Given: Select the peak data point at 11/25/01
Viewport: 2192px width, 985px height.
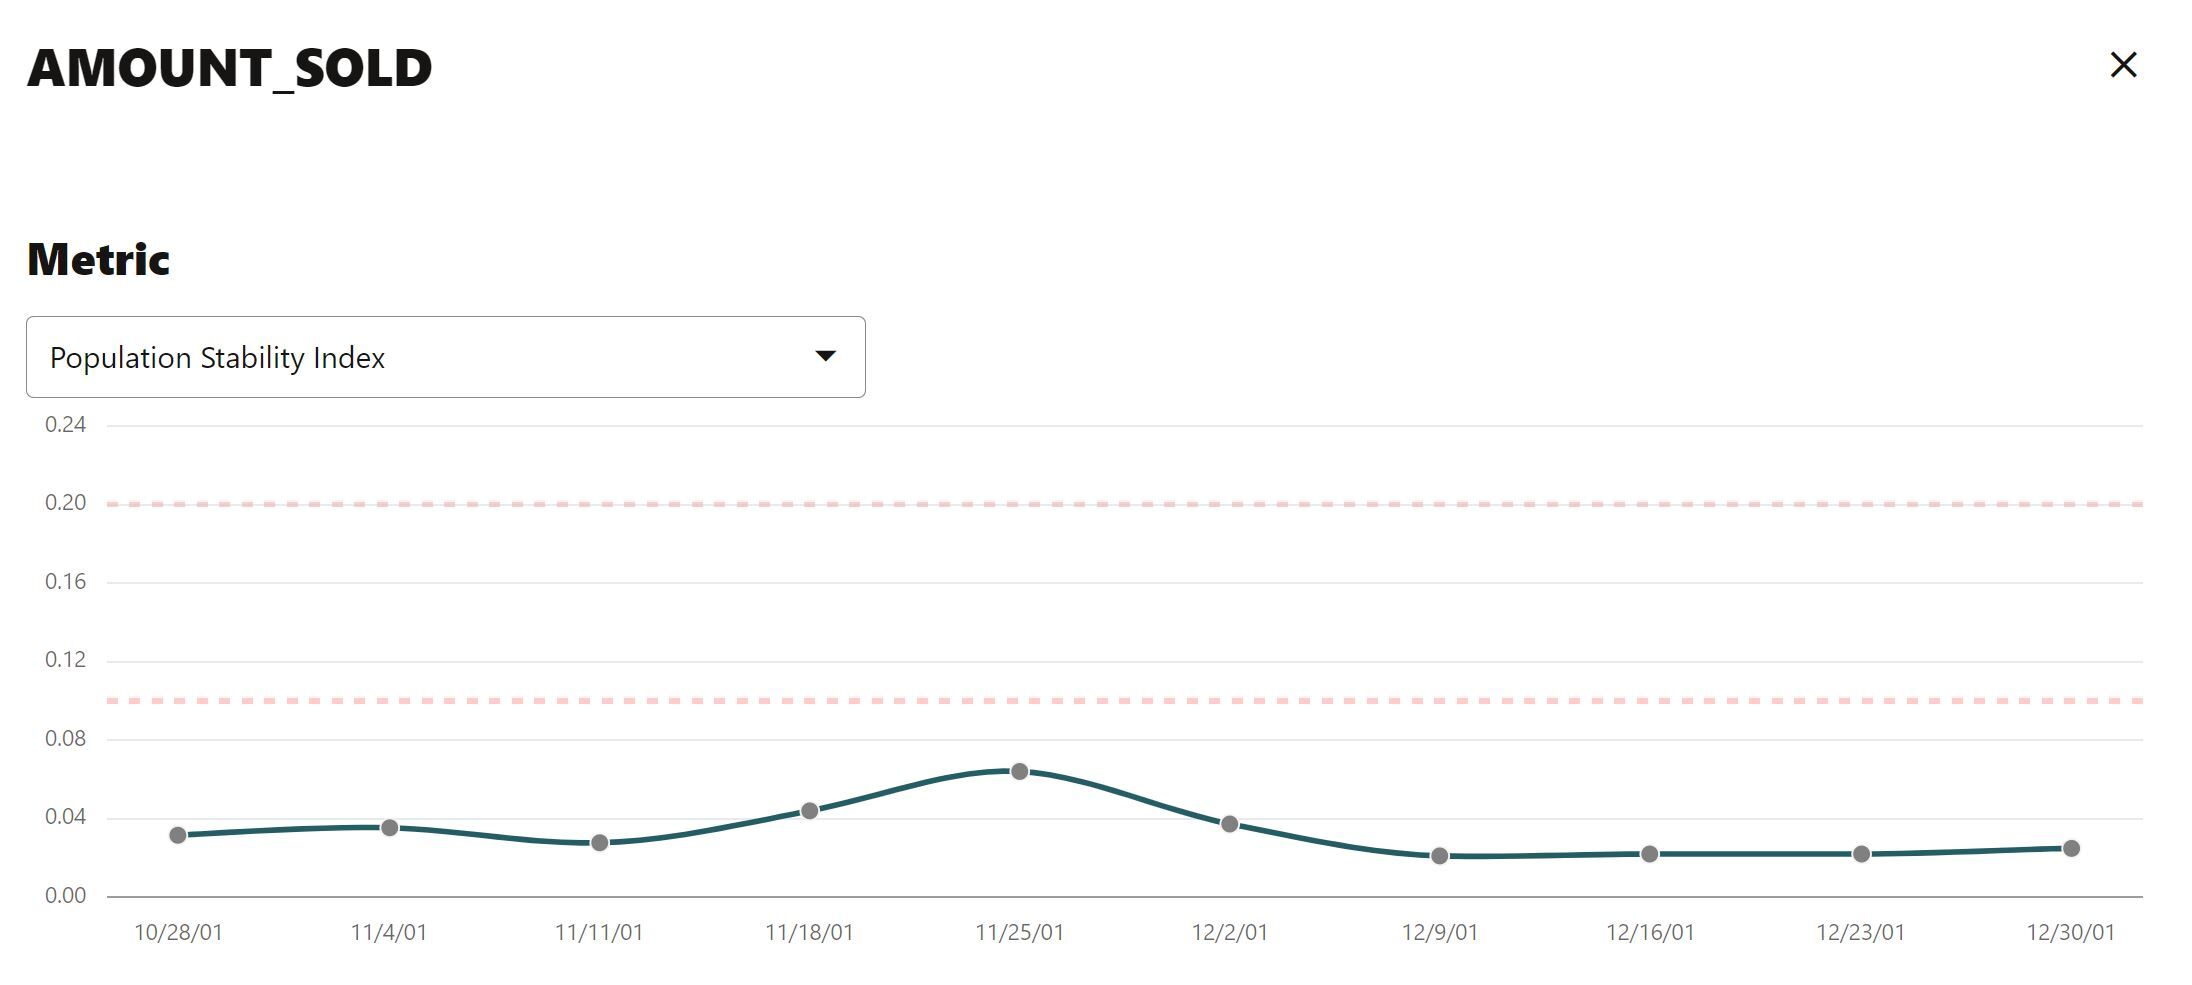Looking at the screenshot, I should (1020, 772).
